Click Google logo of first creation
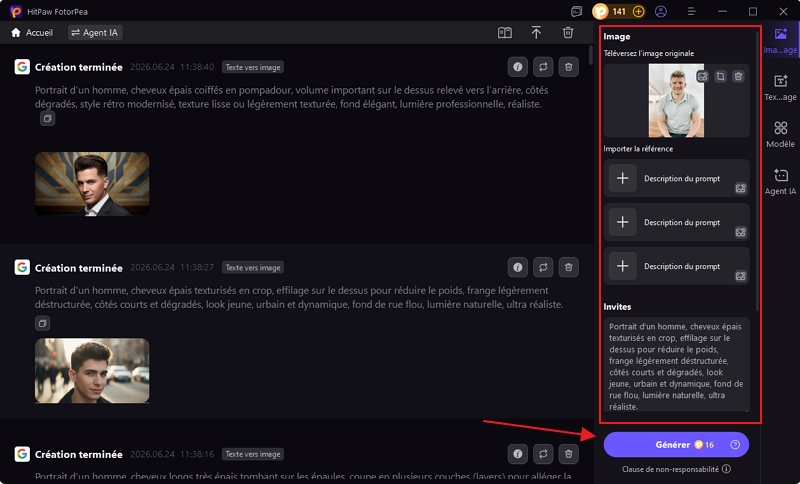Screen dimensions: 800x484 pyautogui.click(x=22, y=67)
